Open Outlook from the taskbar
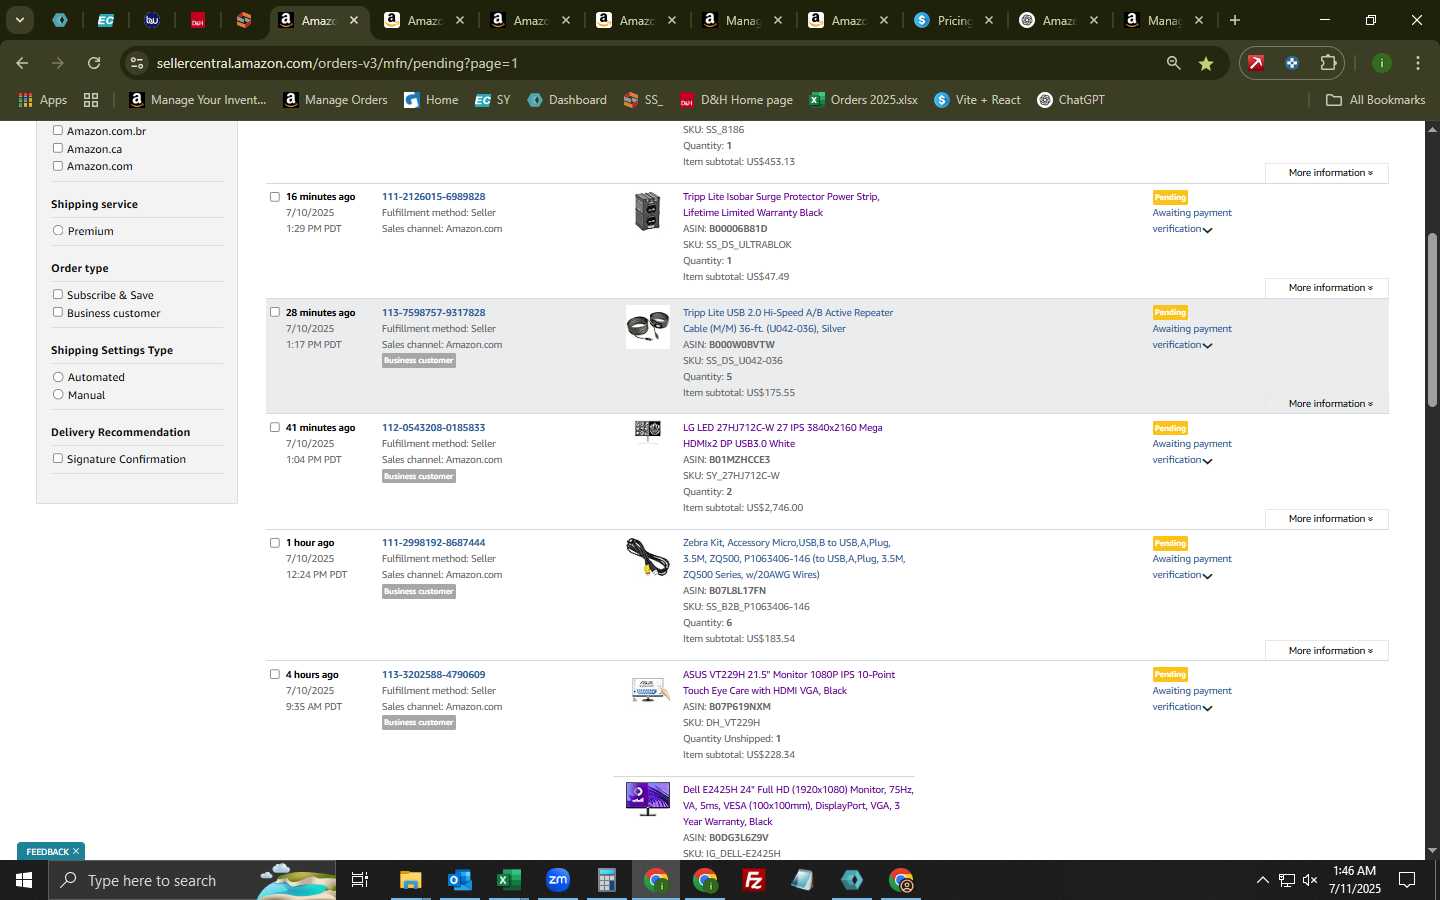Viewport: 1440px width, 900px height. click(x=460, y=880)
